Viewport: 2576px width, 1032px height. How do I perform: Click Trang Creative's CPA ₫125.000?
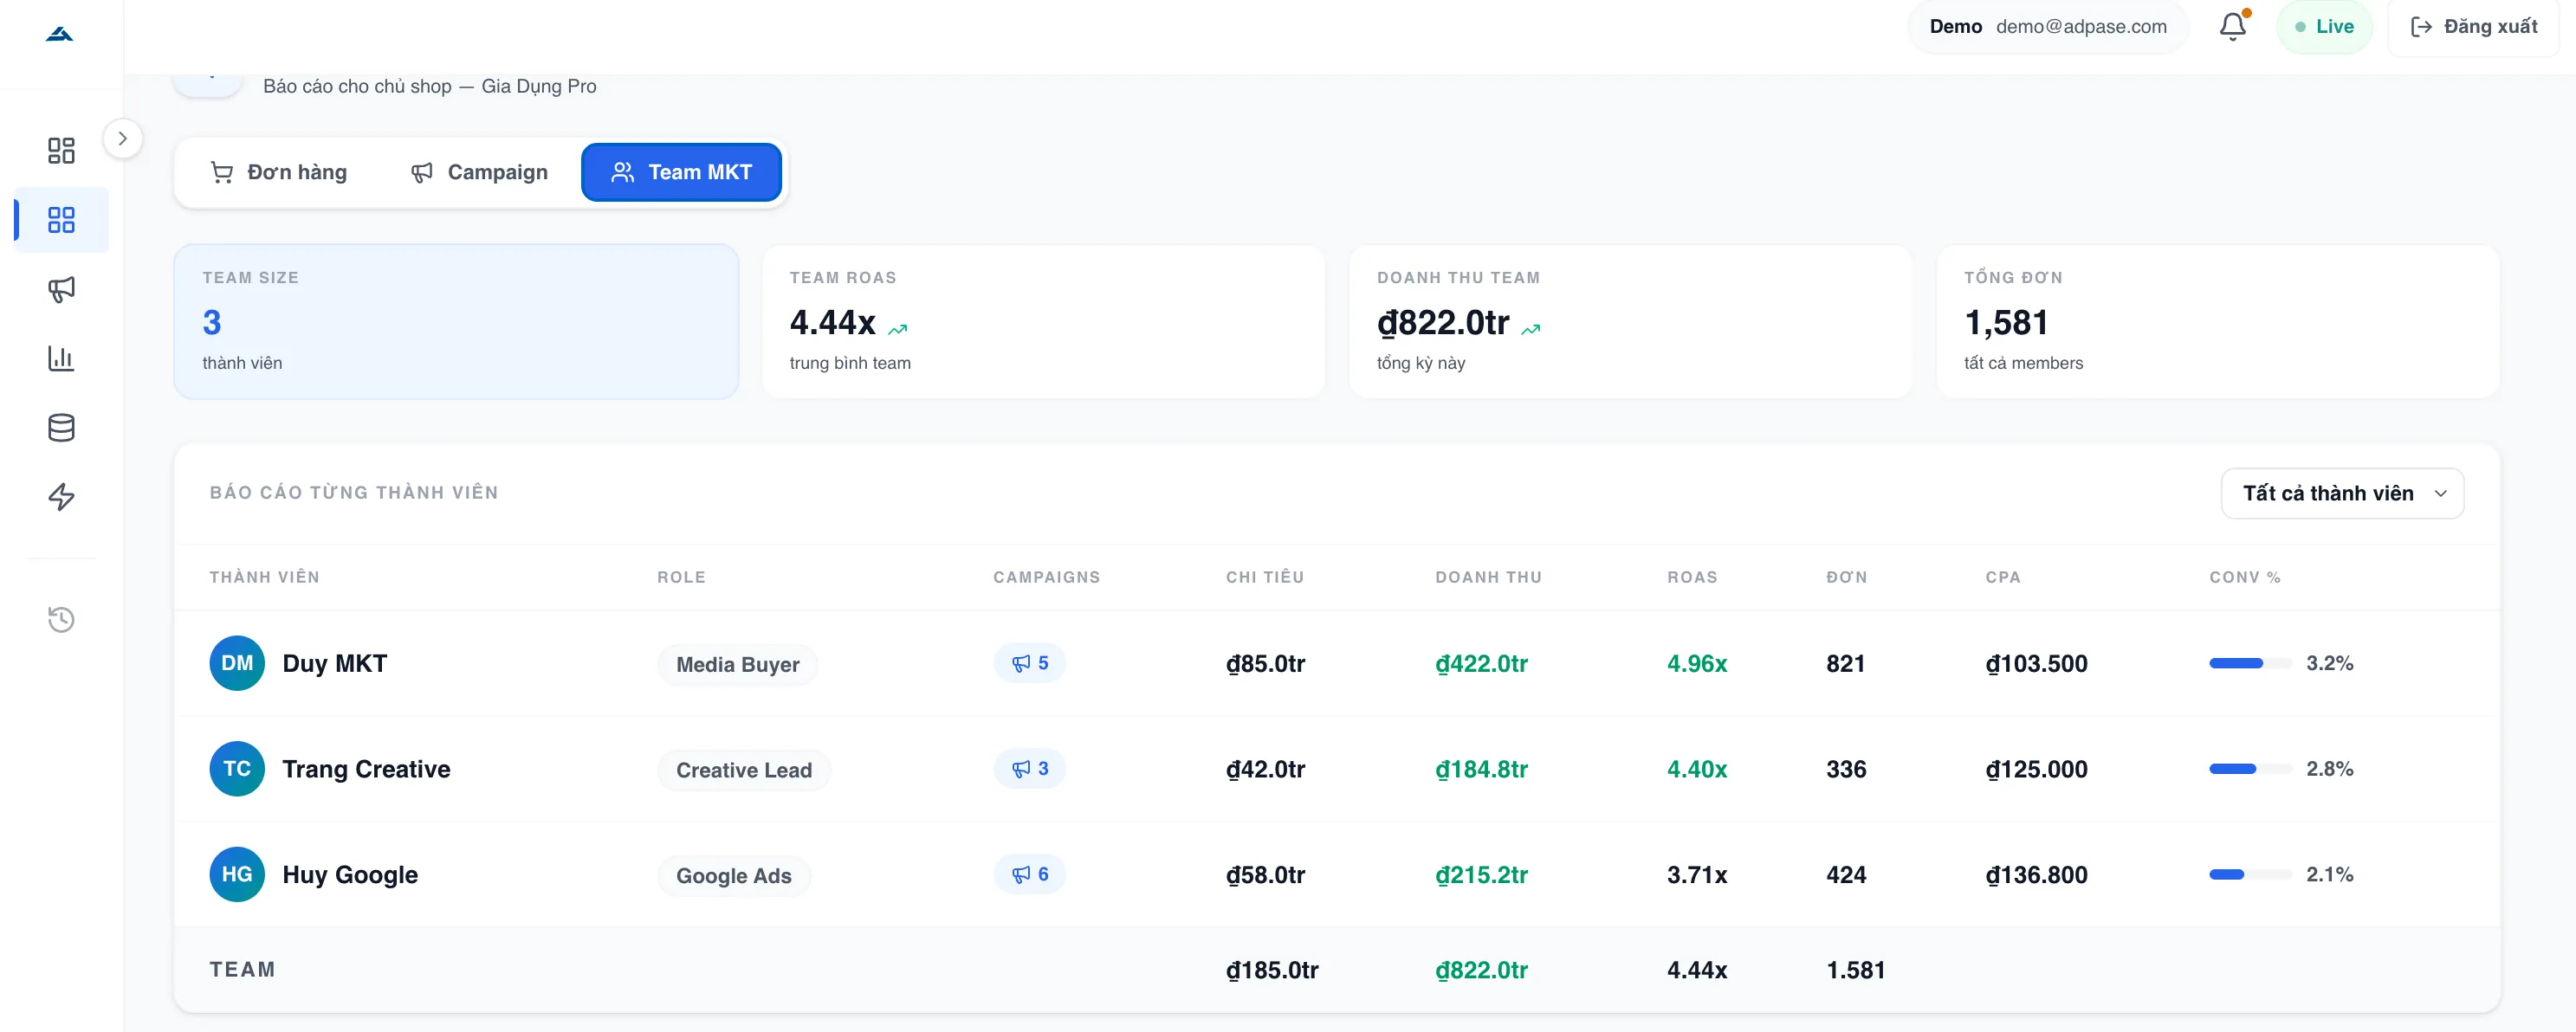click(2036, 769)
